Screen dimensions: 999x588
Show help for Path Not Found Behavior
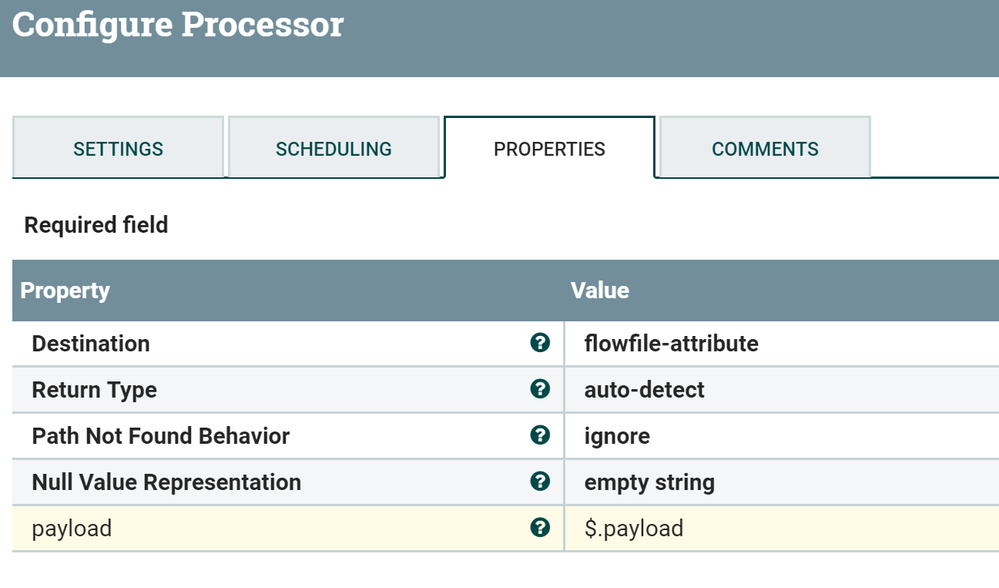(540, 435)
